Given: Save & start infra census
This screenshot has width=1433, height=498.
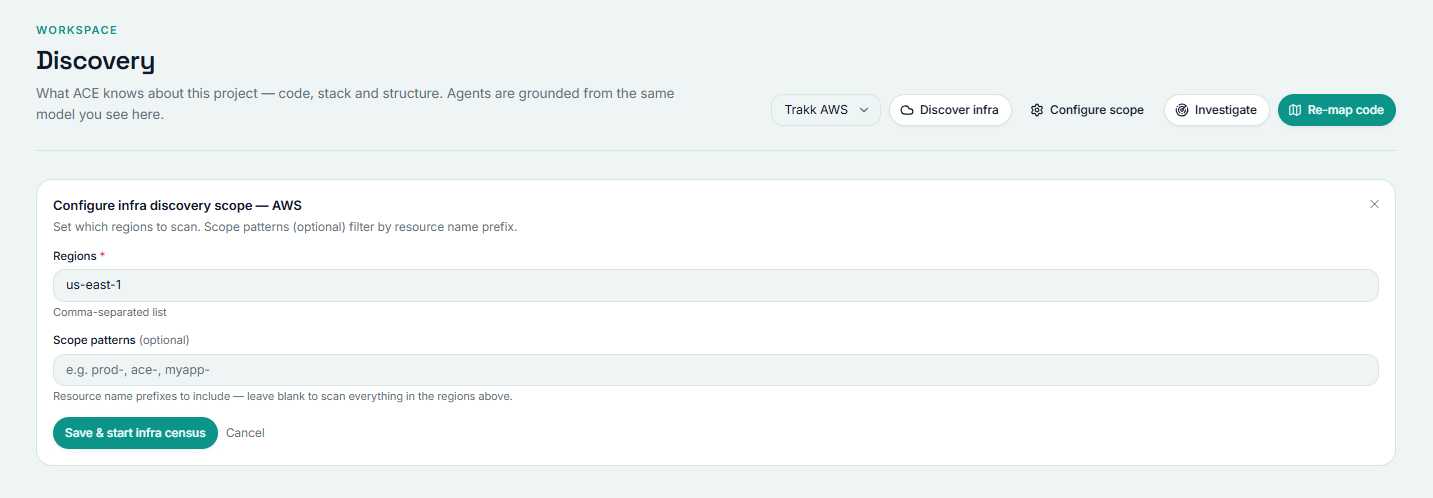Looking at the screenshot, I should (135, 433).
